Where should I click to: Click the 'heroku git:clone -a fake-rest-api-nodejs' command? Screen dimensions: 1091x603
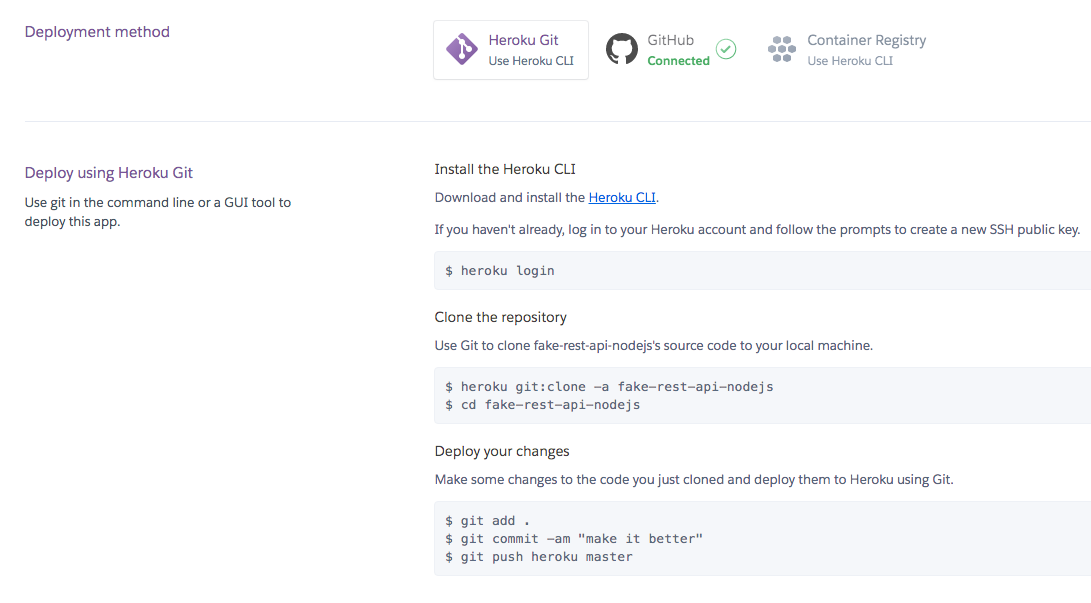point(616,387)
